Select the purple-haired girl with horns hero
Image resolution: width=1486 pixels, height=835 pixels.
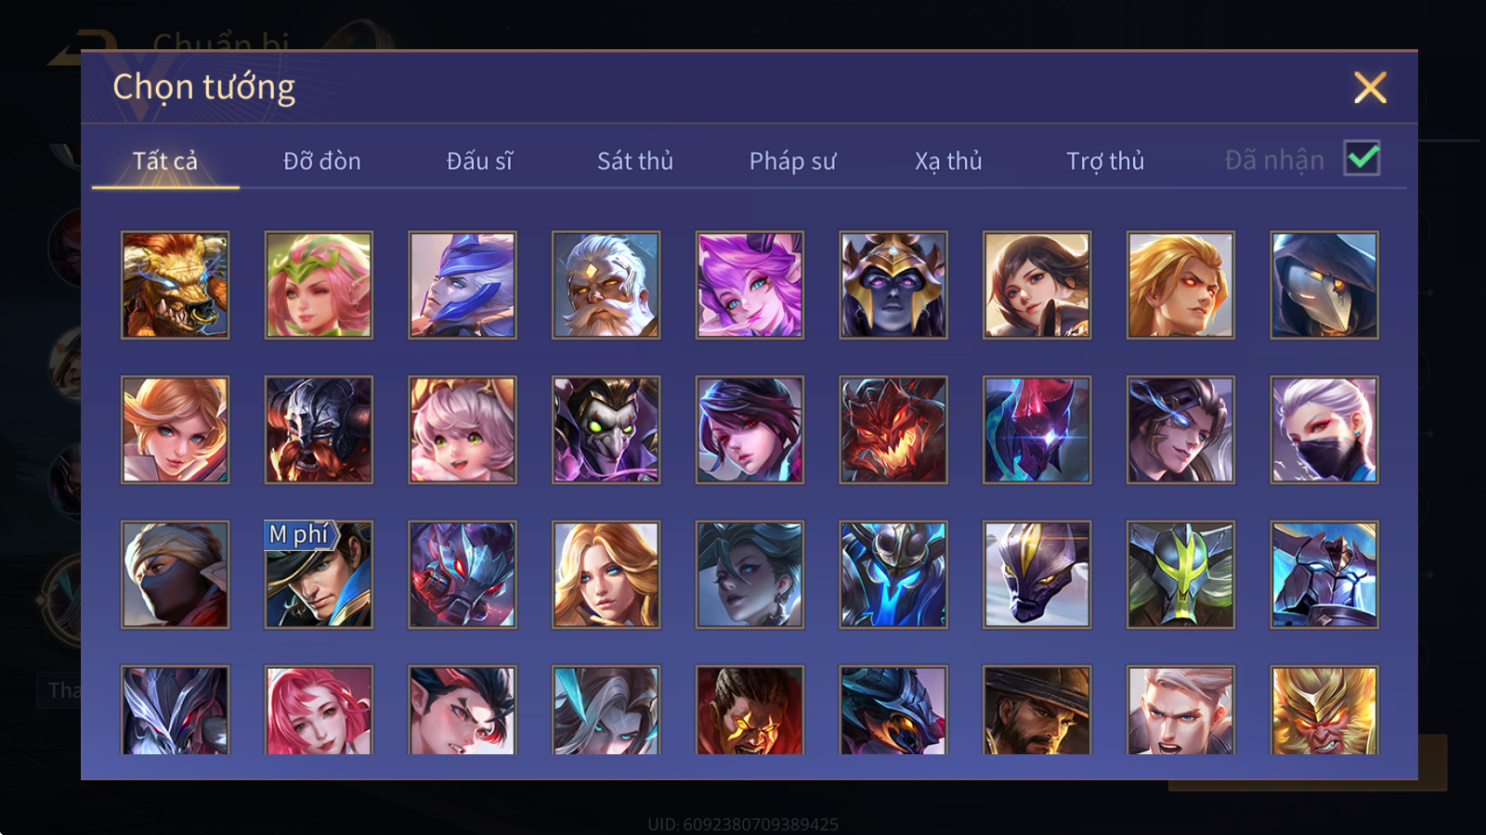click(750, 285)
